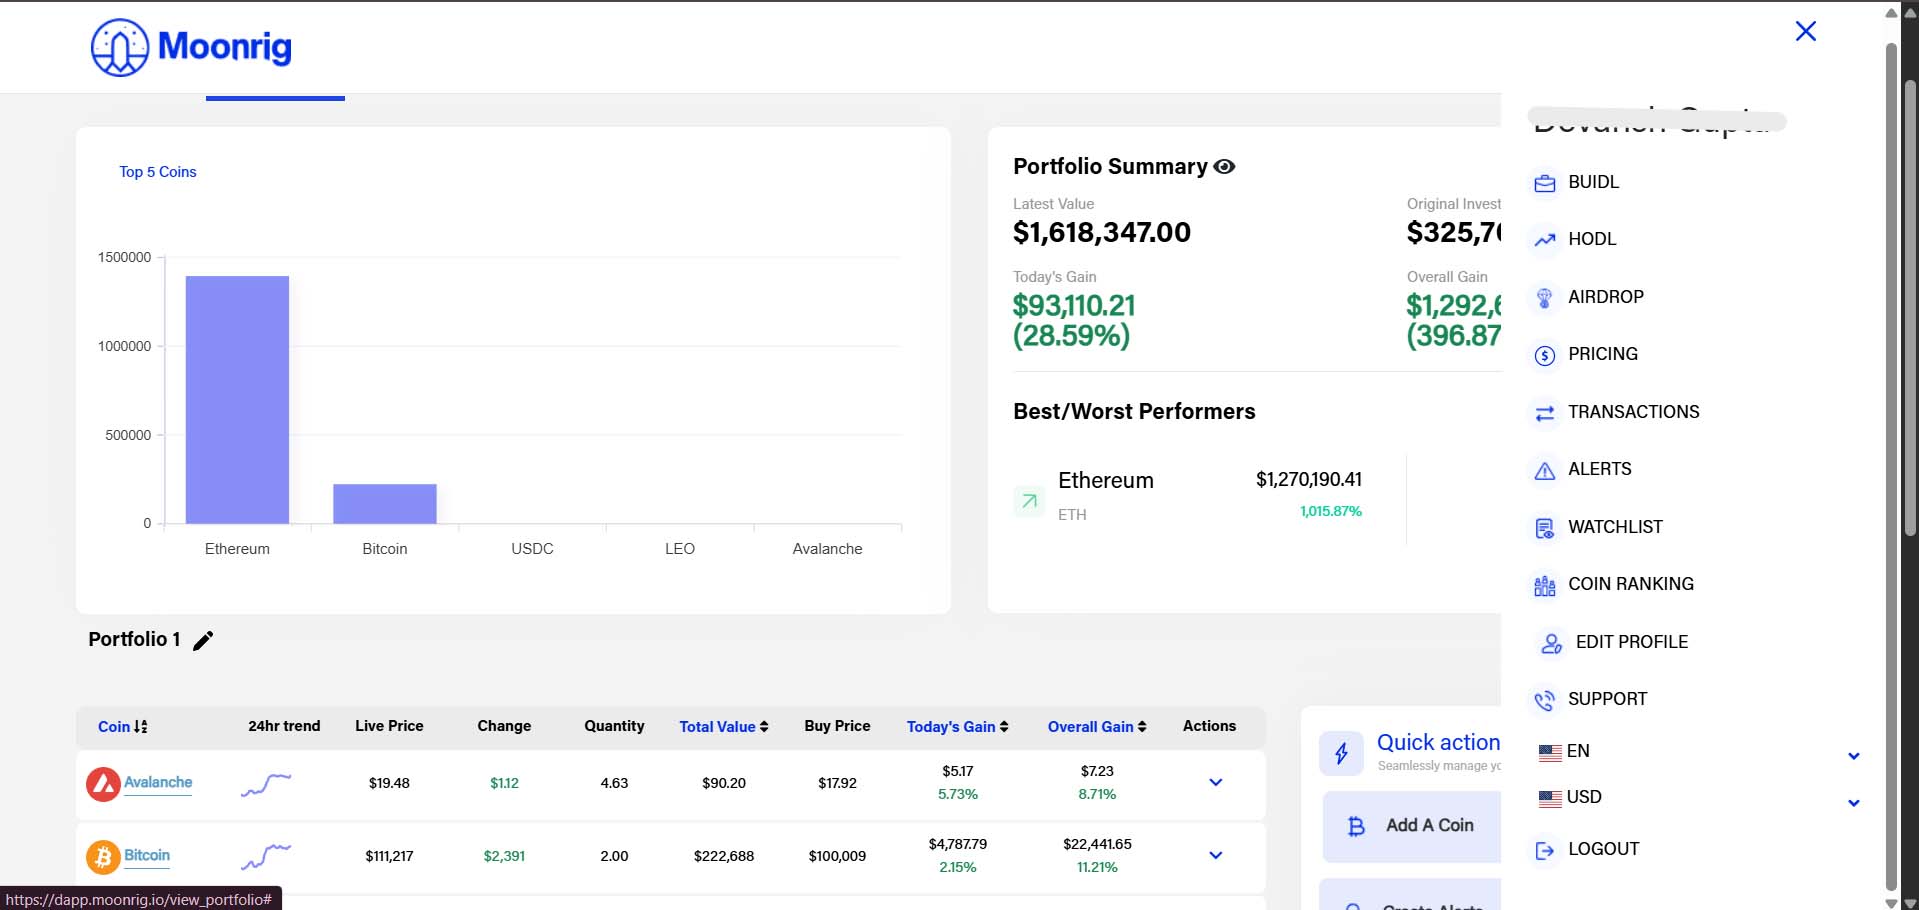Click the COIN RANKING icon
The height and width of the screenshot is (910, 1919).
pos(1545,585)
